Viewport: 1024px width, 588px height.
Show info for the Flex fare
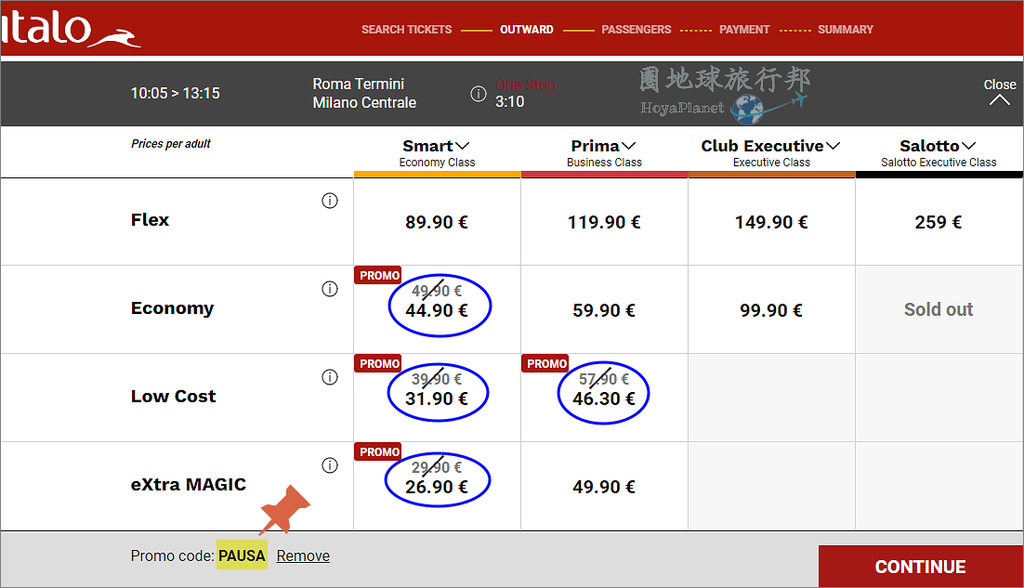pyautogui.click(x=330, y=201)
